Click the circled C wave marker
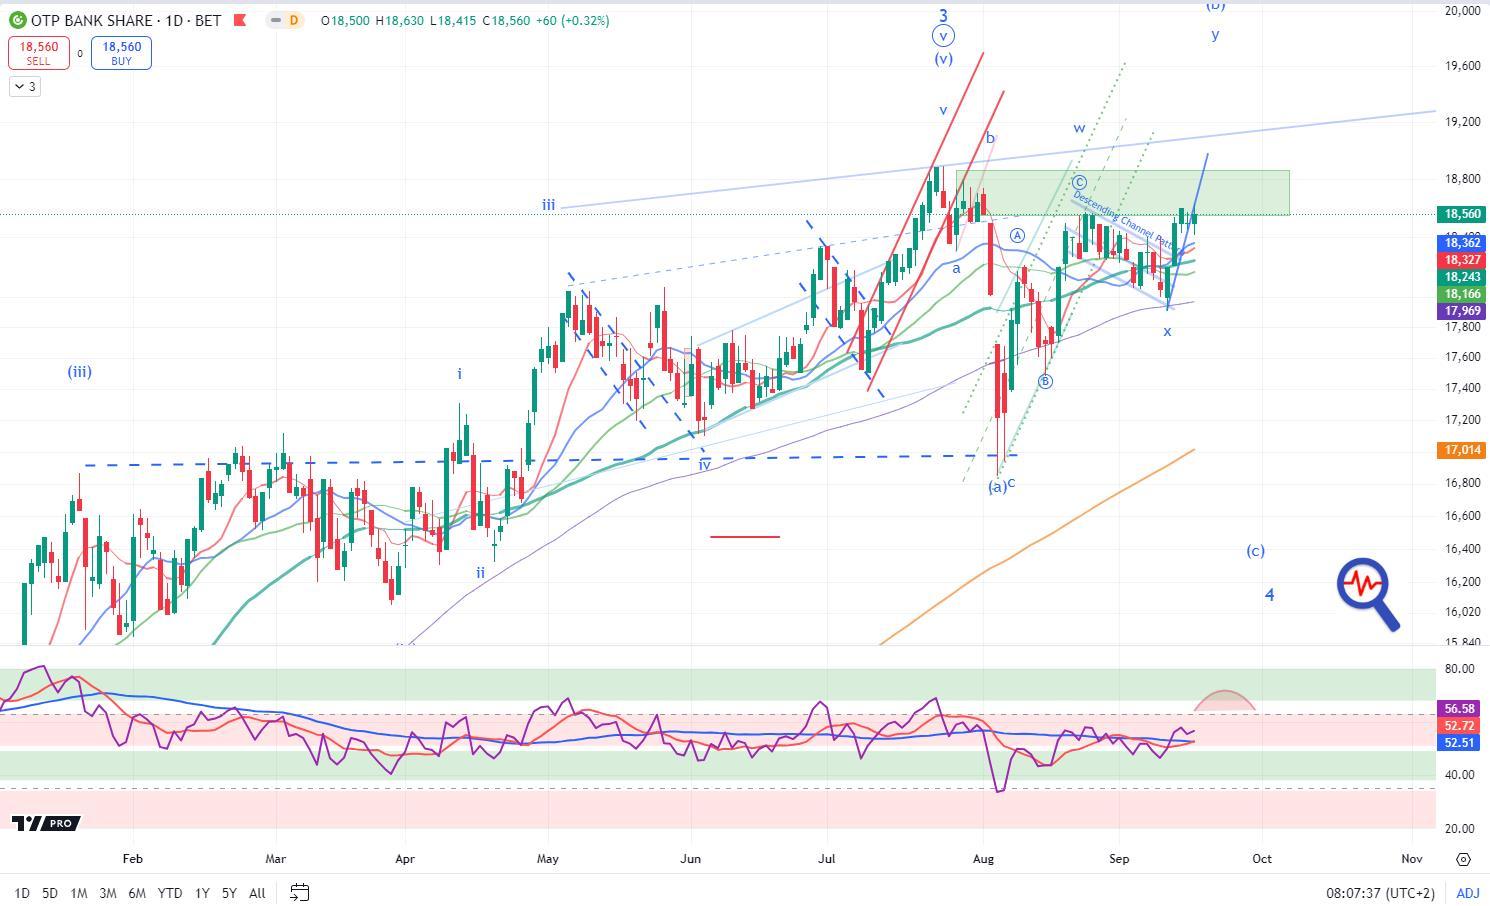The width and height of the screenshot is (1490, 906). pos(1080,182)
